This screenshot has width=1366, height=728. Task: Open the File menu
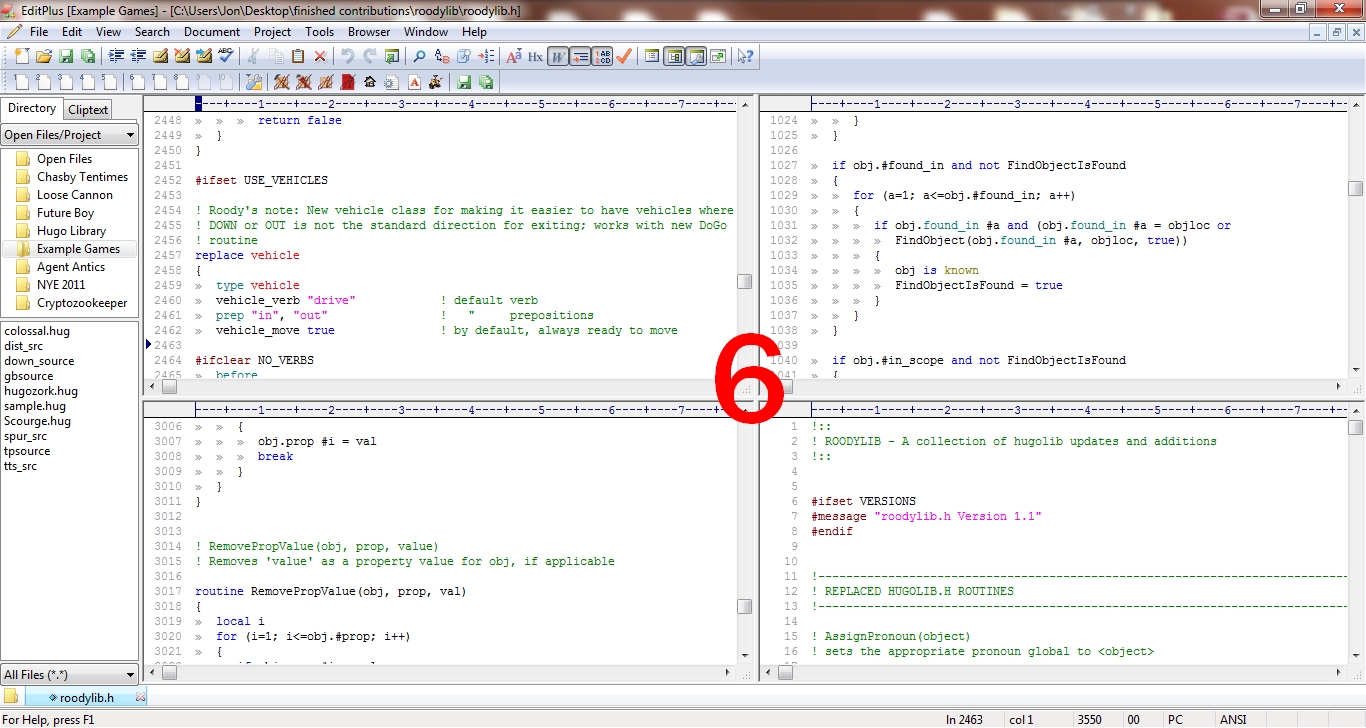(x=39, y=32)
